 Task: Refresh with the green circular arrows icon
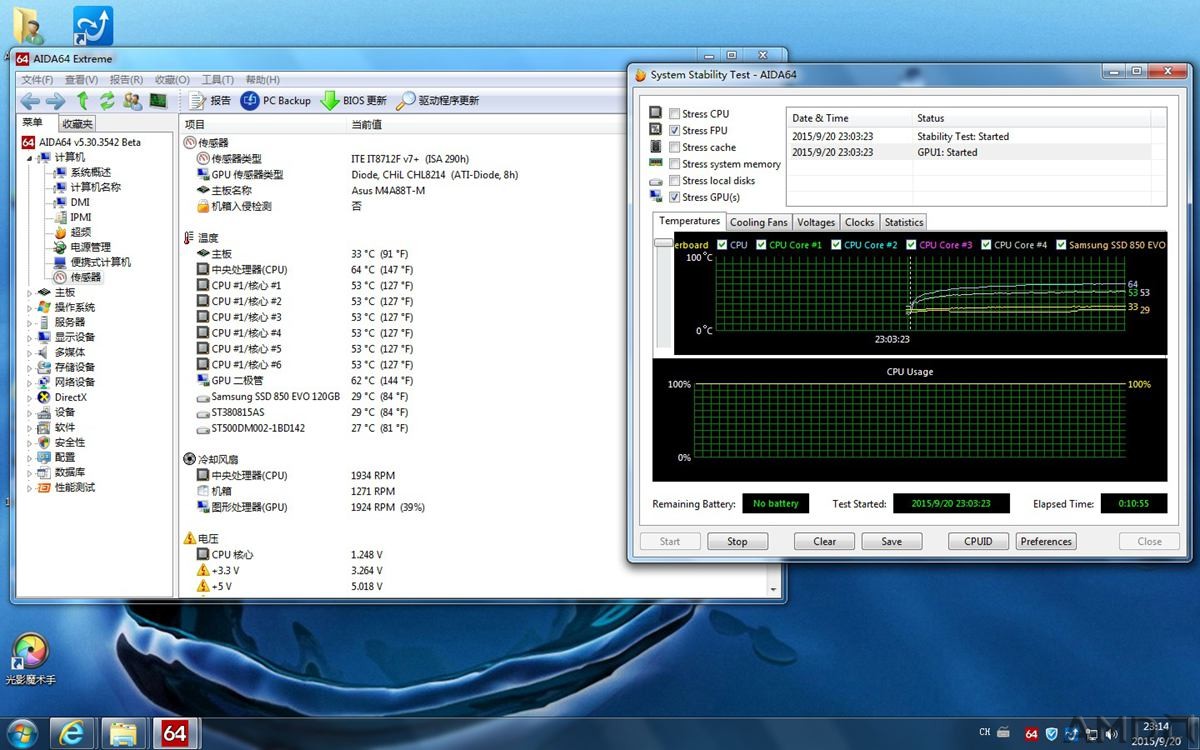[x=106, y=101]
